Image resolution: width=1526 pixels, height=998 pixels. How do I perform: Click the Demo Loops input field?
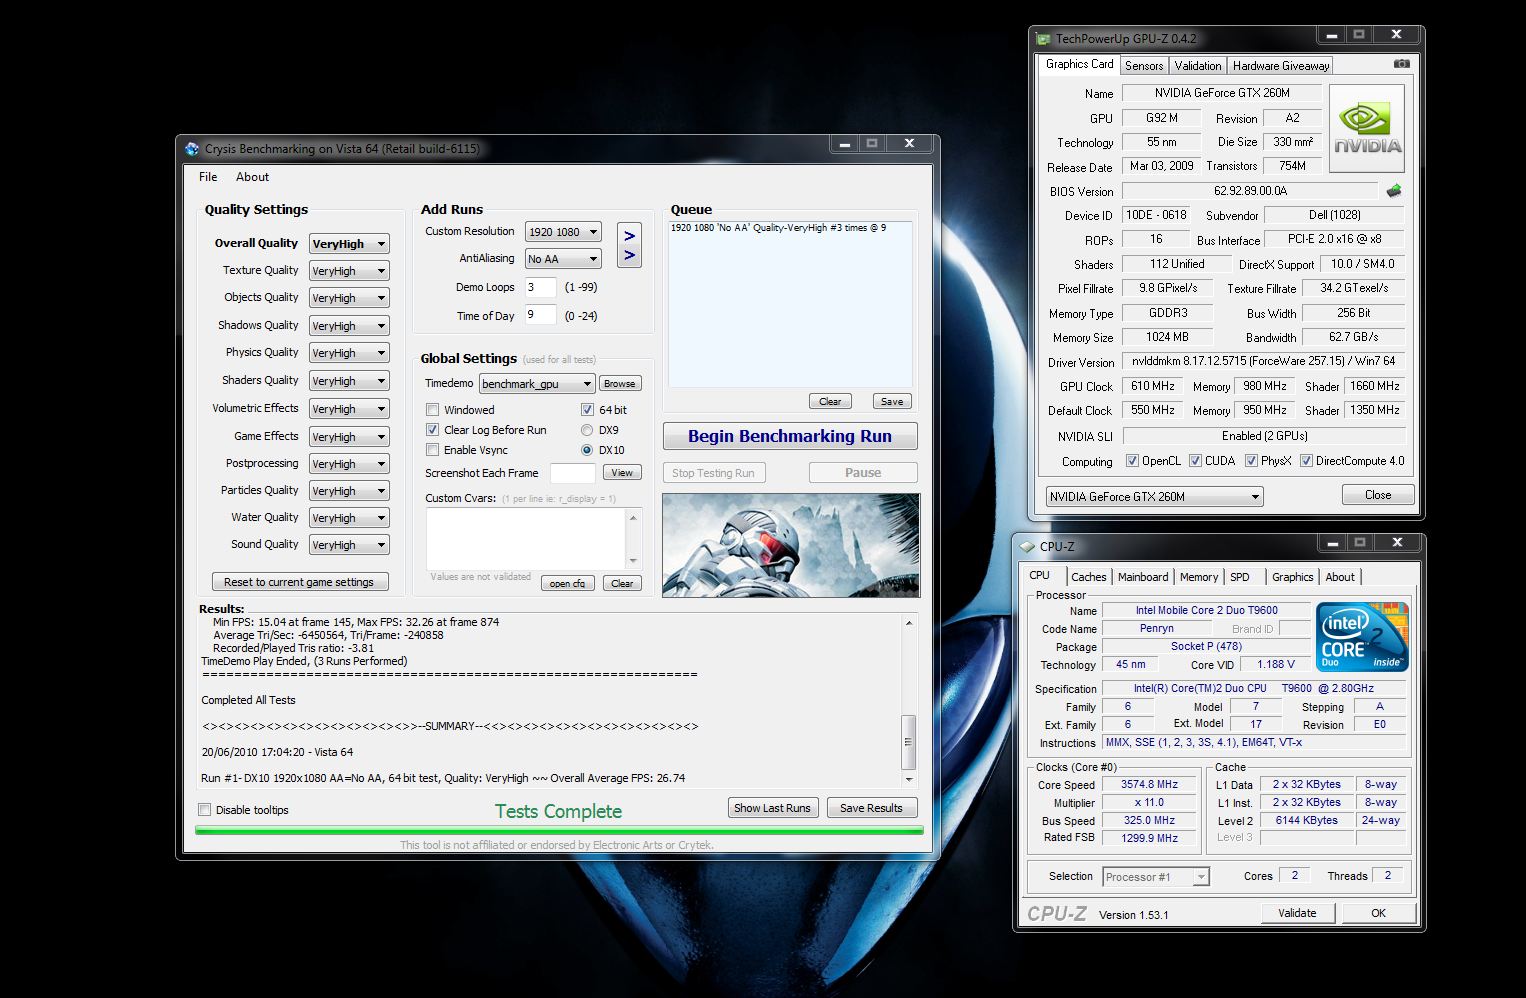click(x=540, y=287)
